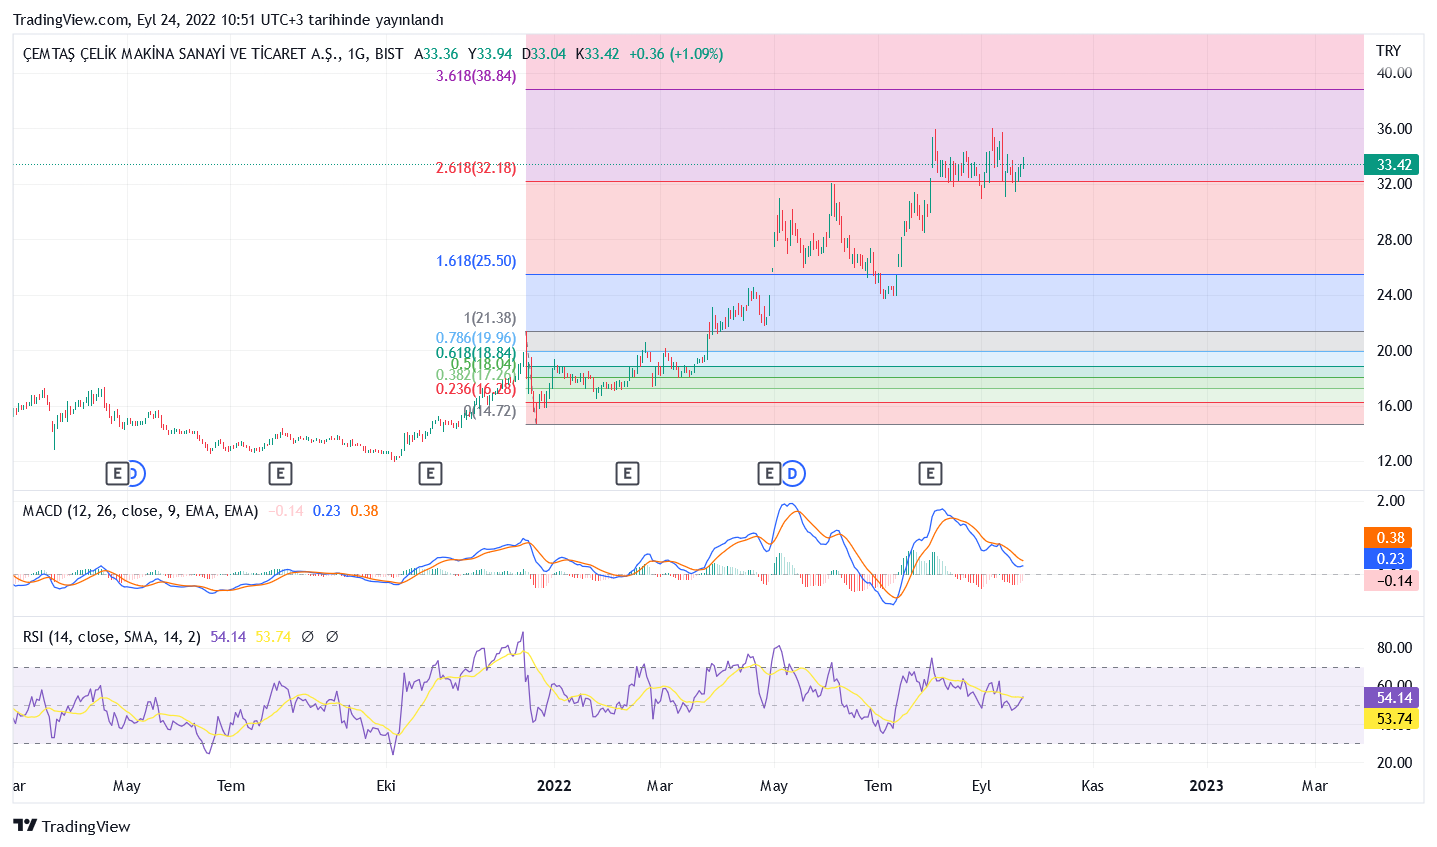Click the 28.00 price axis label

tap(1394, 240)
